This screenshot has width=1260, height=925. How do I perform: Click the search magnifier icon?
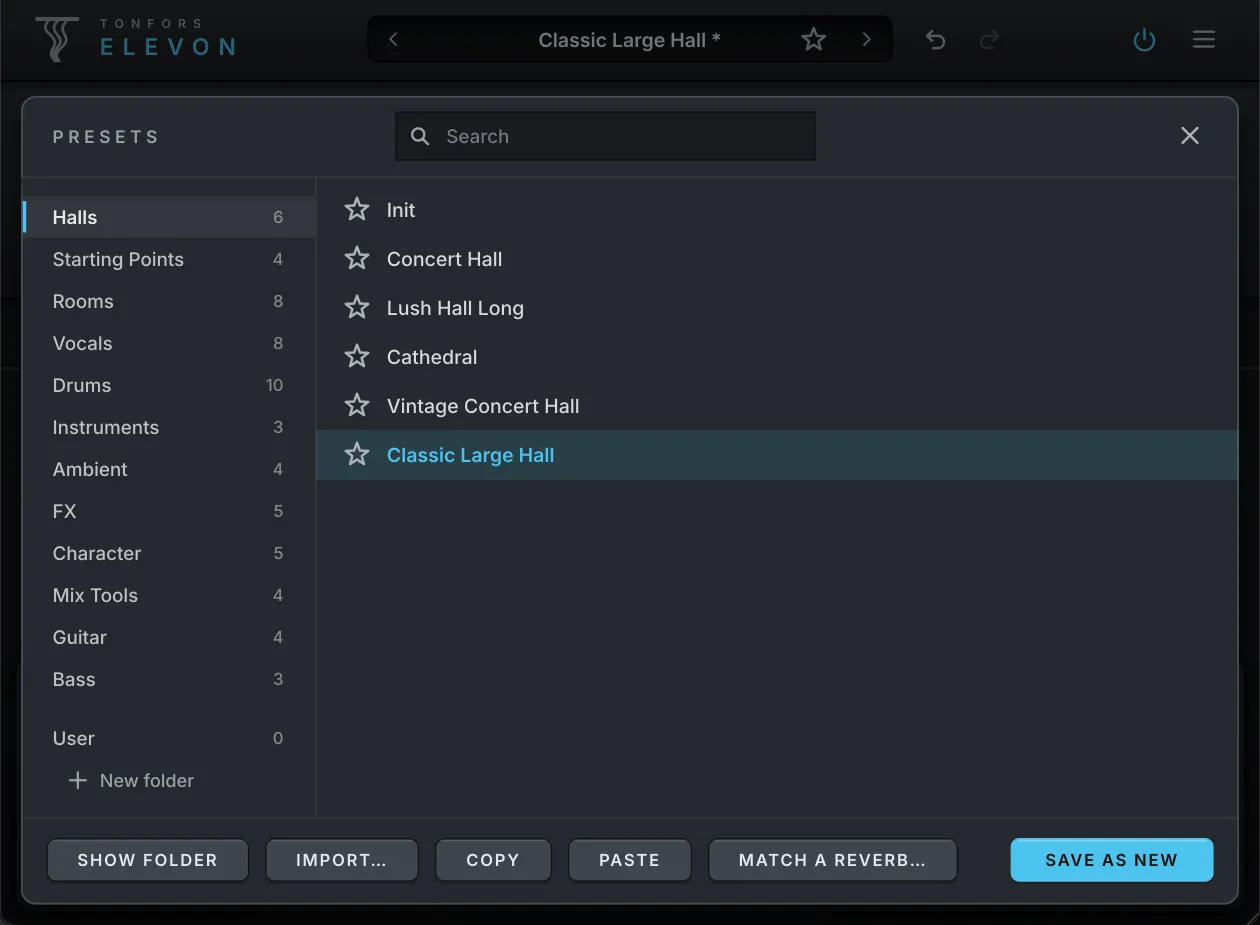pyautogui.click(x=421, y=137)
